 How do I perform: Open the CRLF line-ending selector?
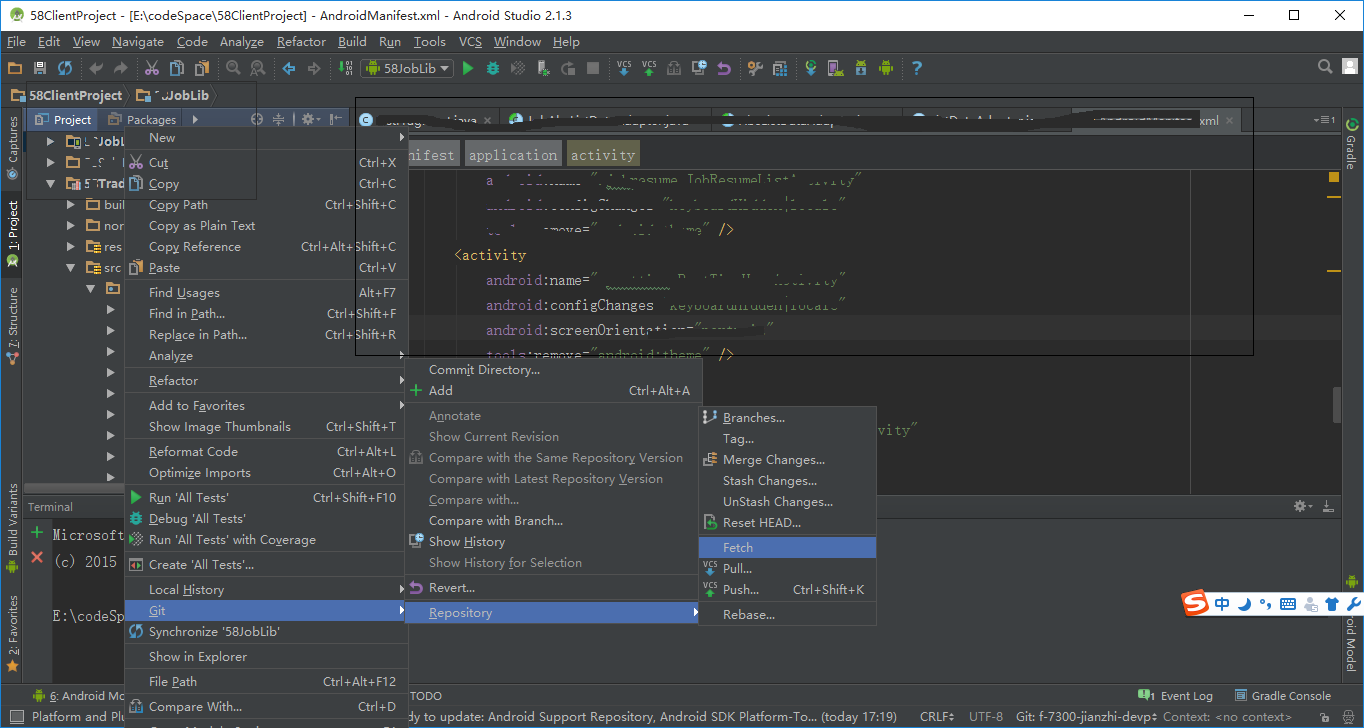tap(935, 716)
